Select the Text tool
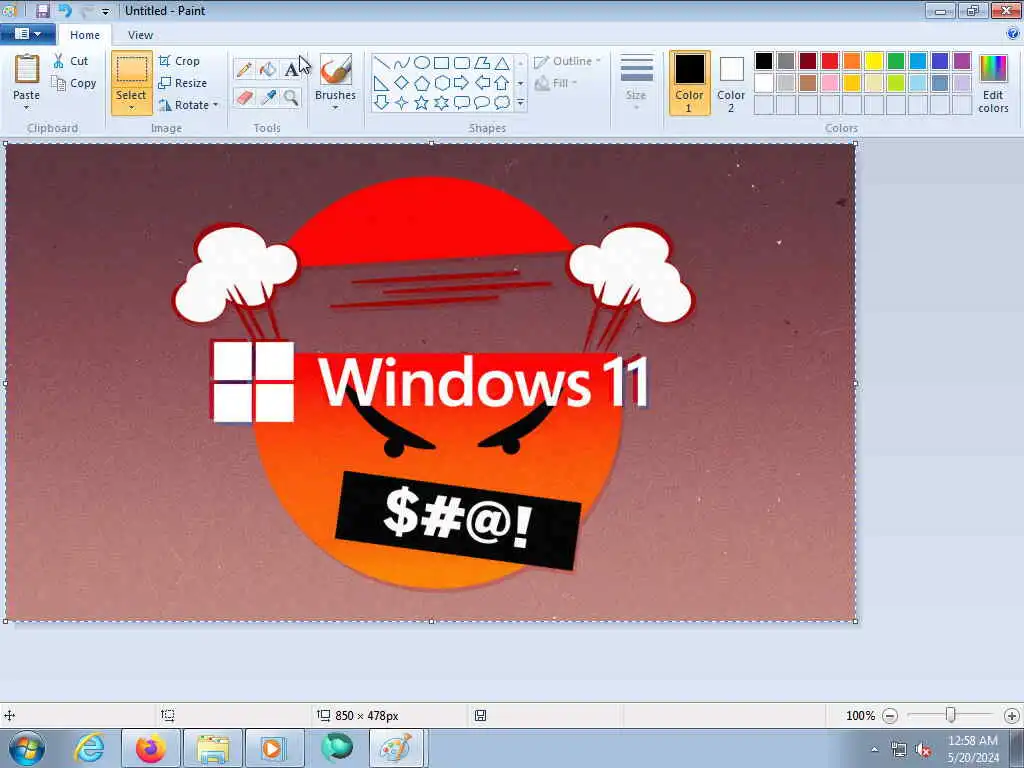The image size is (1024, 768). click(x=291, y=69)
